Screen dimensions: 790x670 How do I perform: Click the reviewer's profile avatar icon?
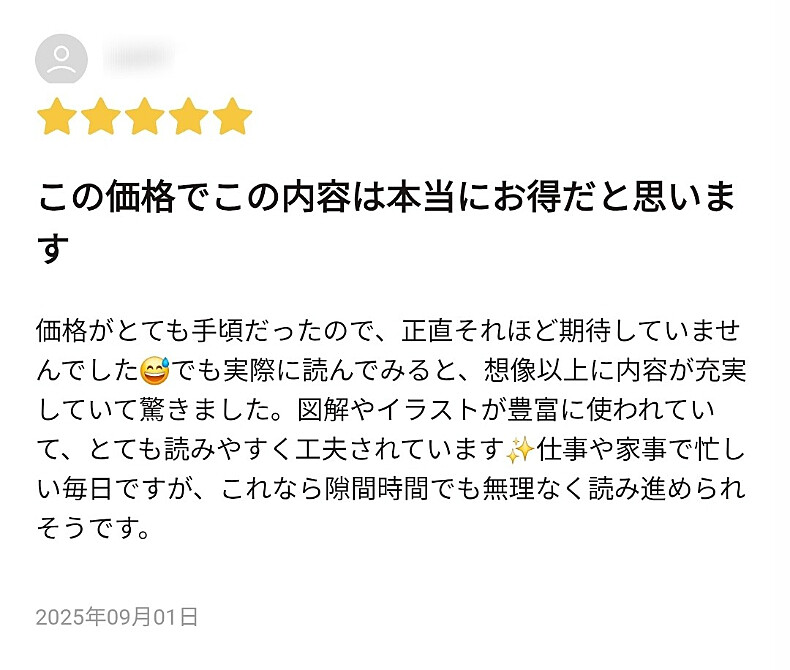pyautogui.click(x=61, y=59)
